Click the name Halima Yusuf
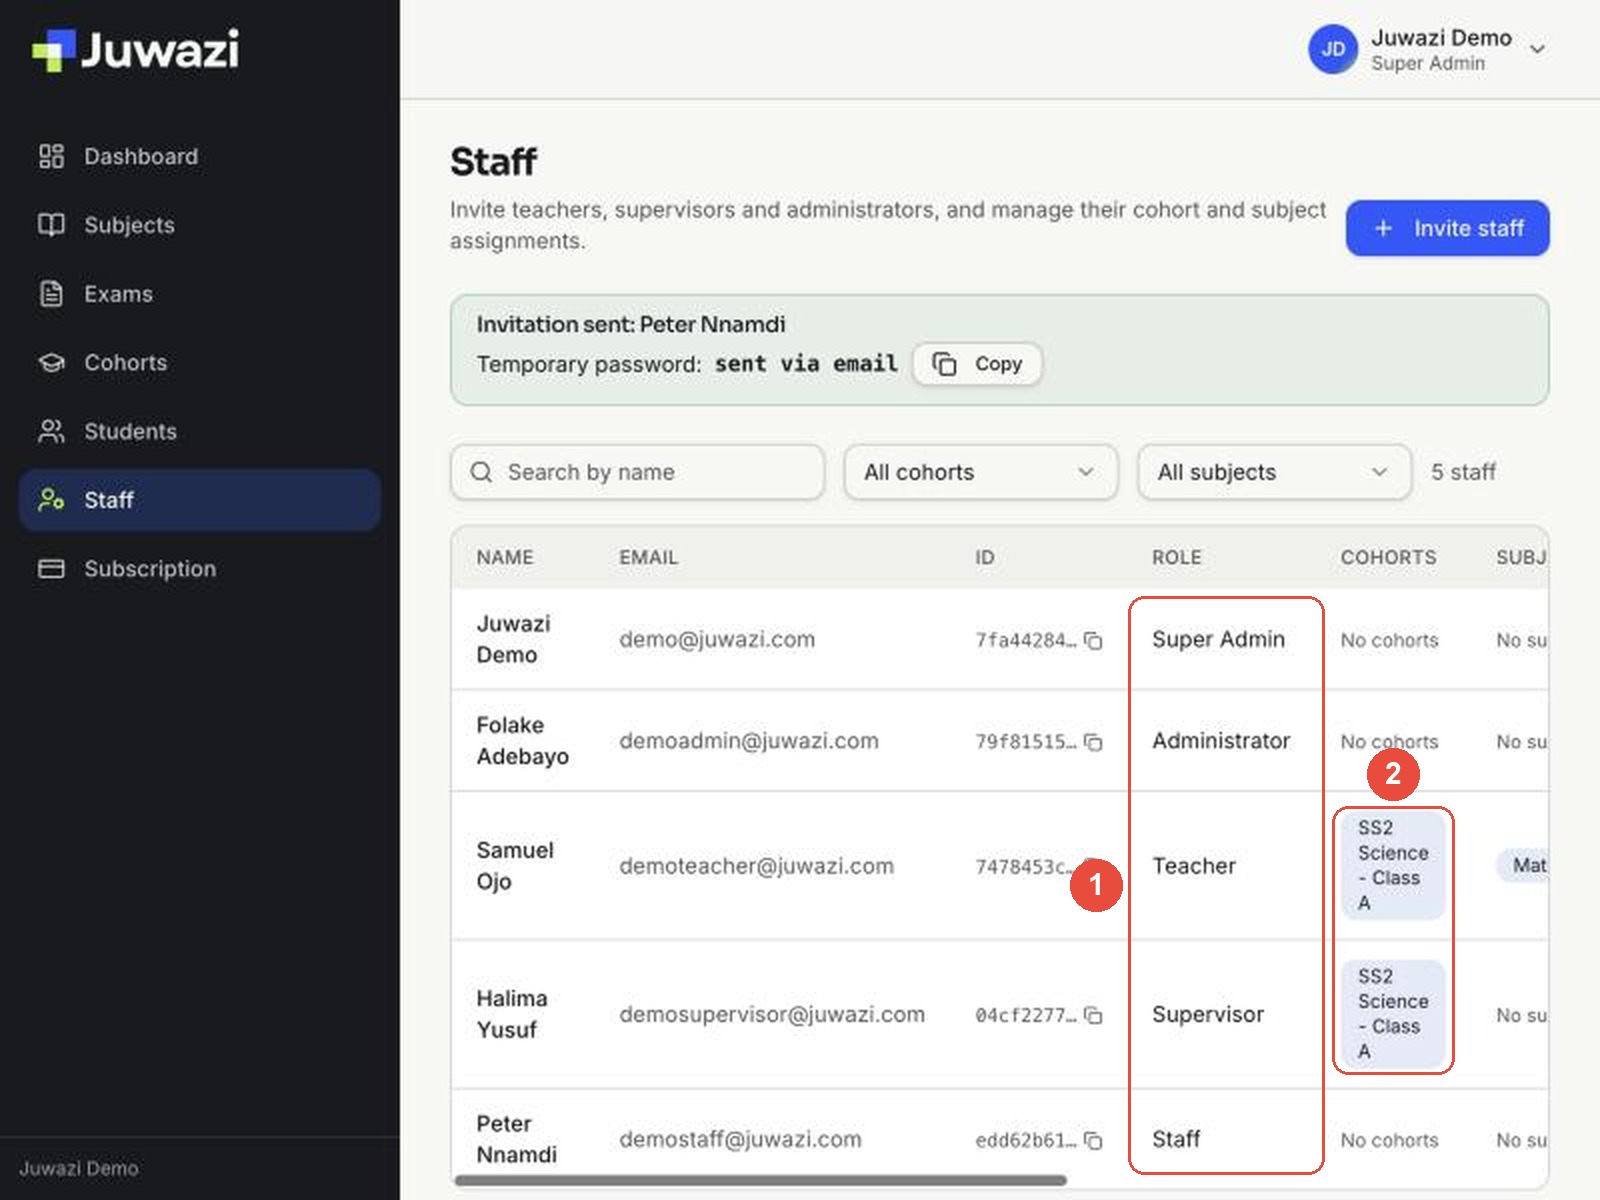The image size is (1600, 1200). click(512, 1014)
